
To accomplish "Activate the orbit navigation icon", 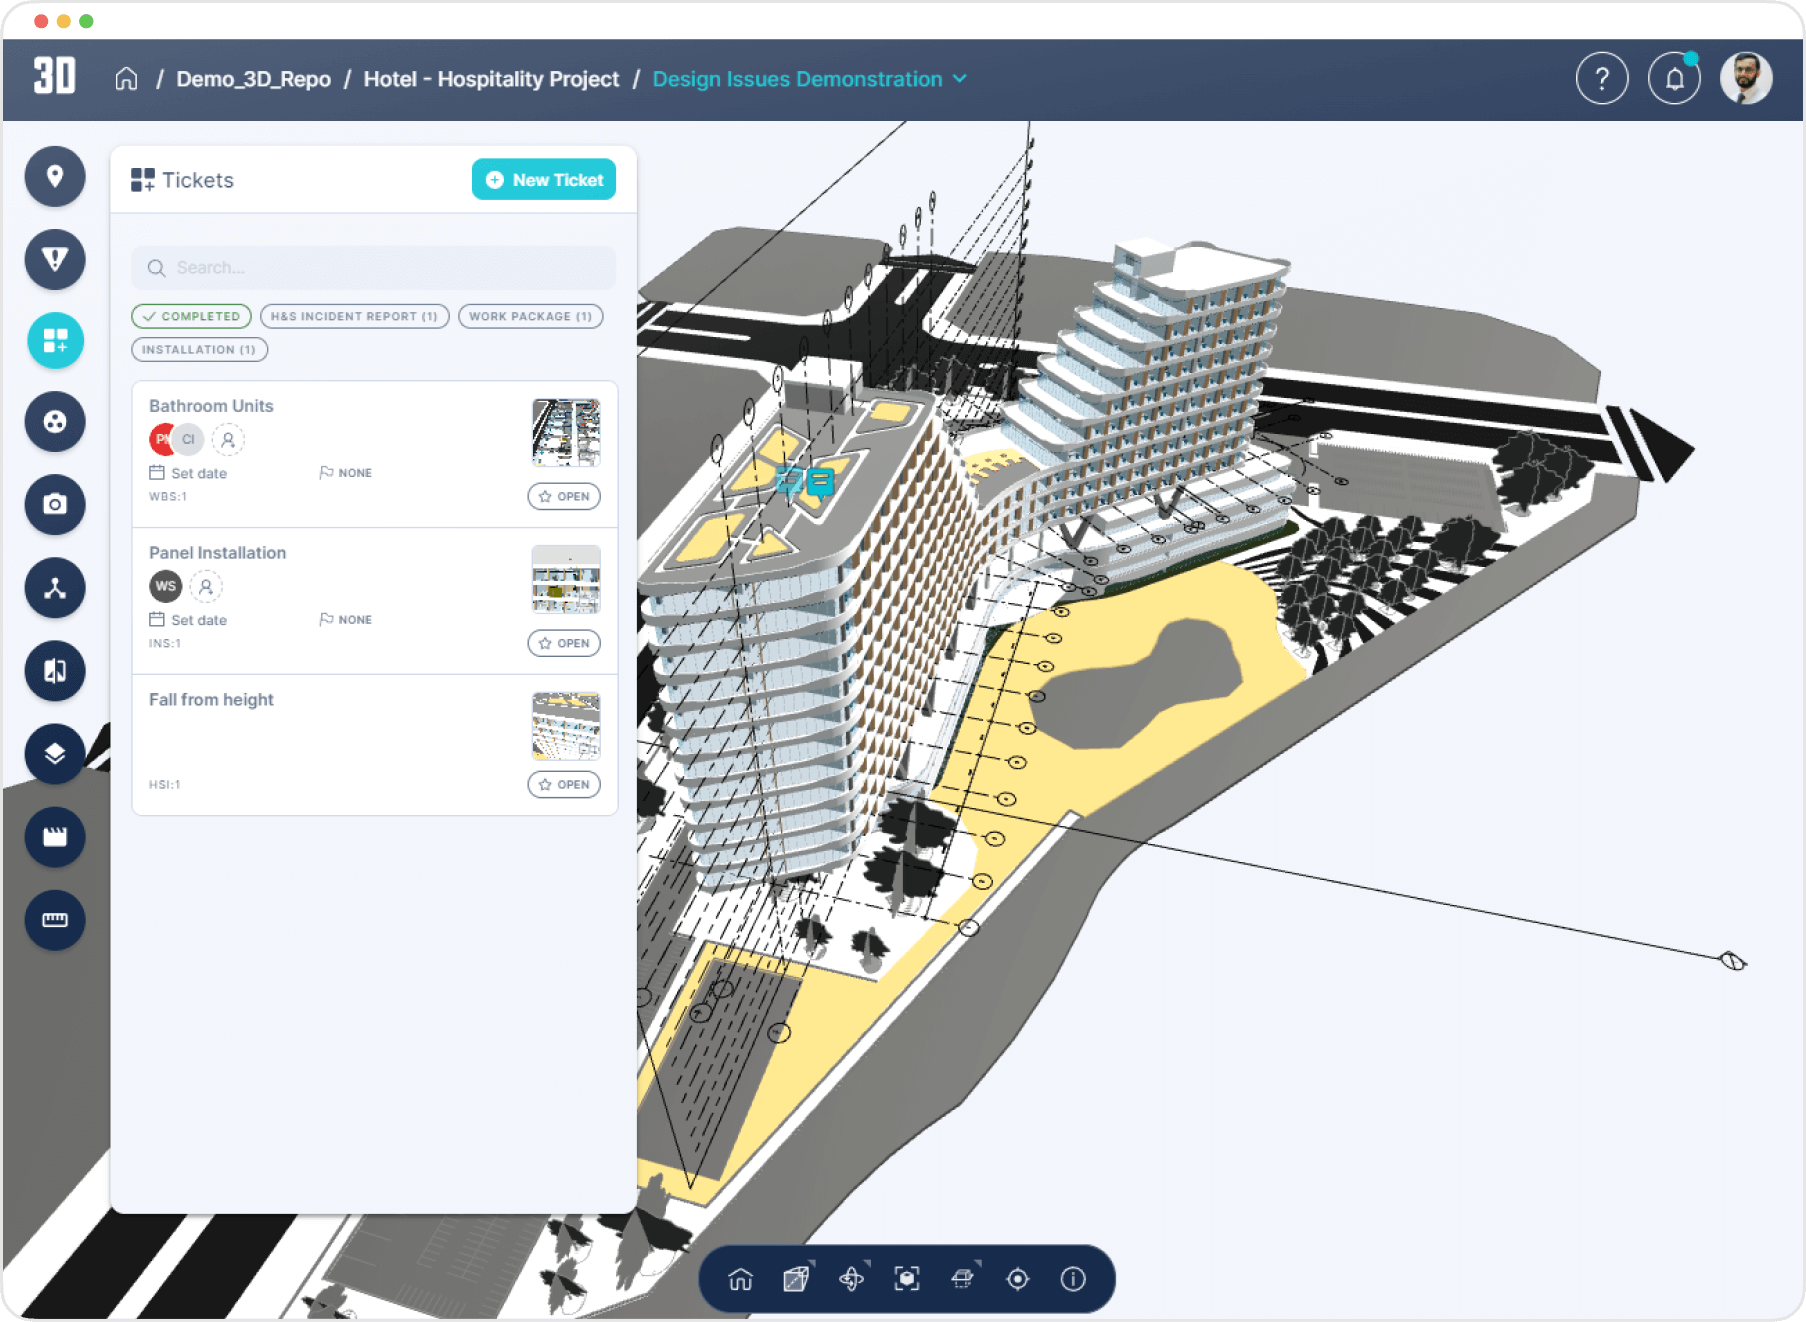I will [x=853, y=1278].
